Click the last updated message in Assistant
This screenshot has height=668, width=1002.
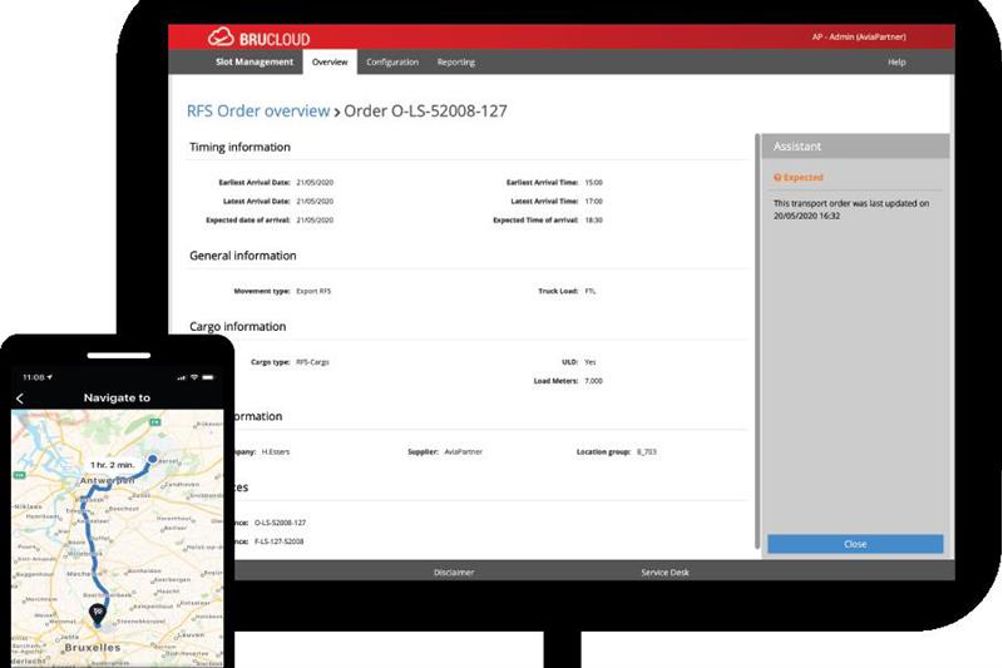851,209
